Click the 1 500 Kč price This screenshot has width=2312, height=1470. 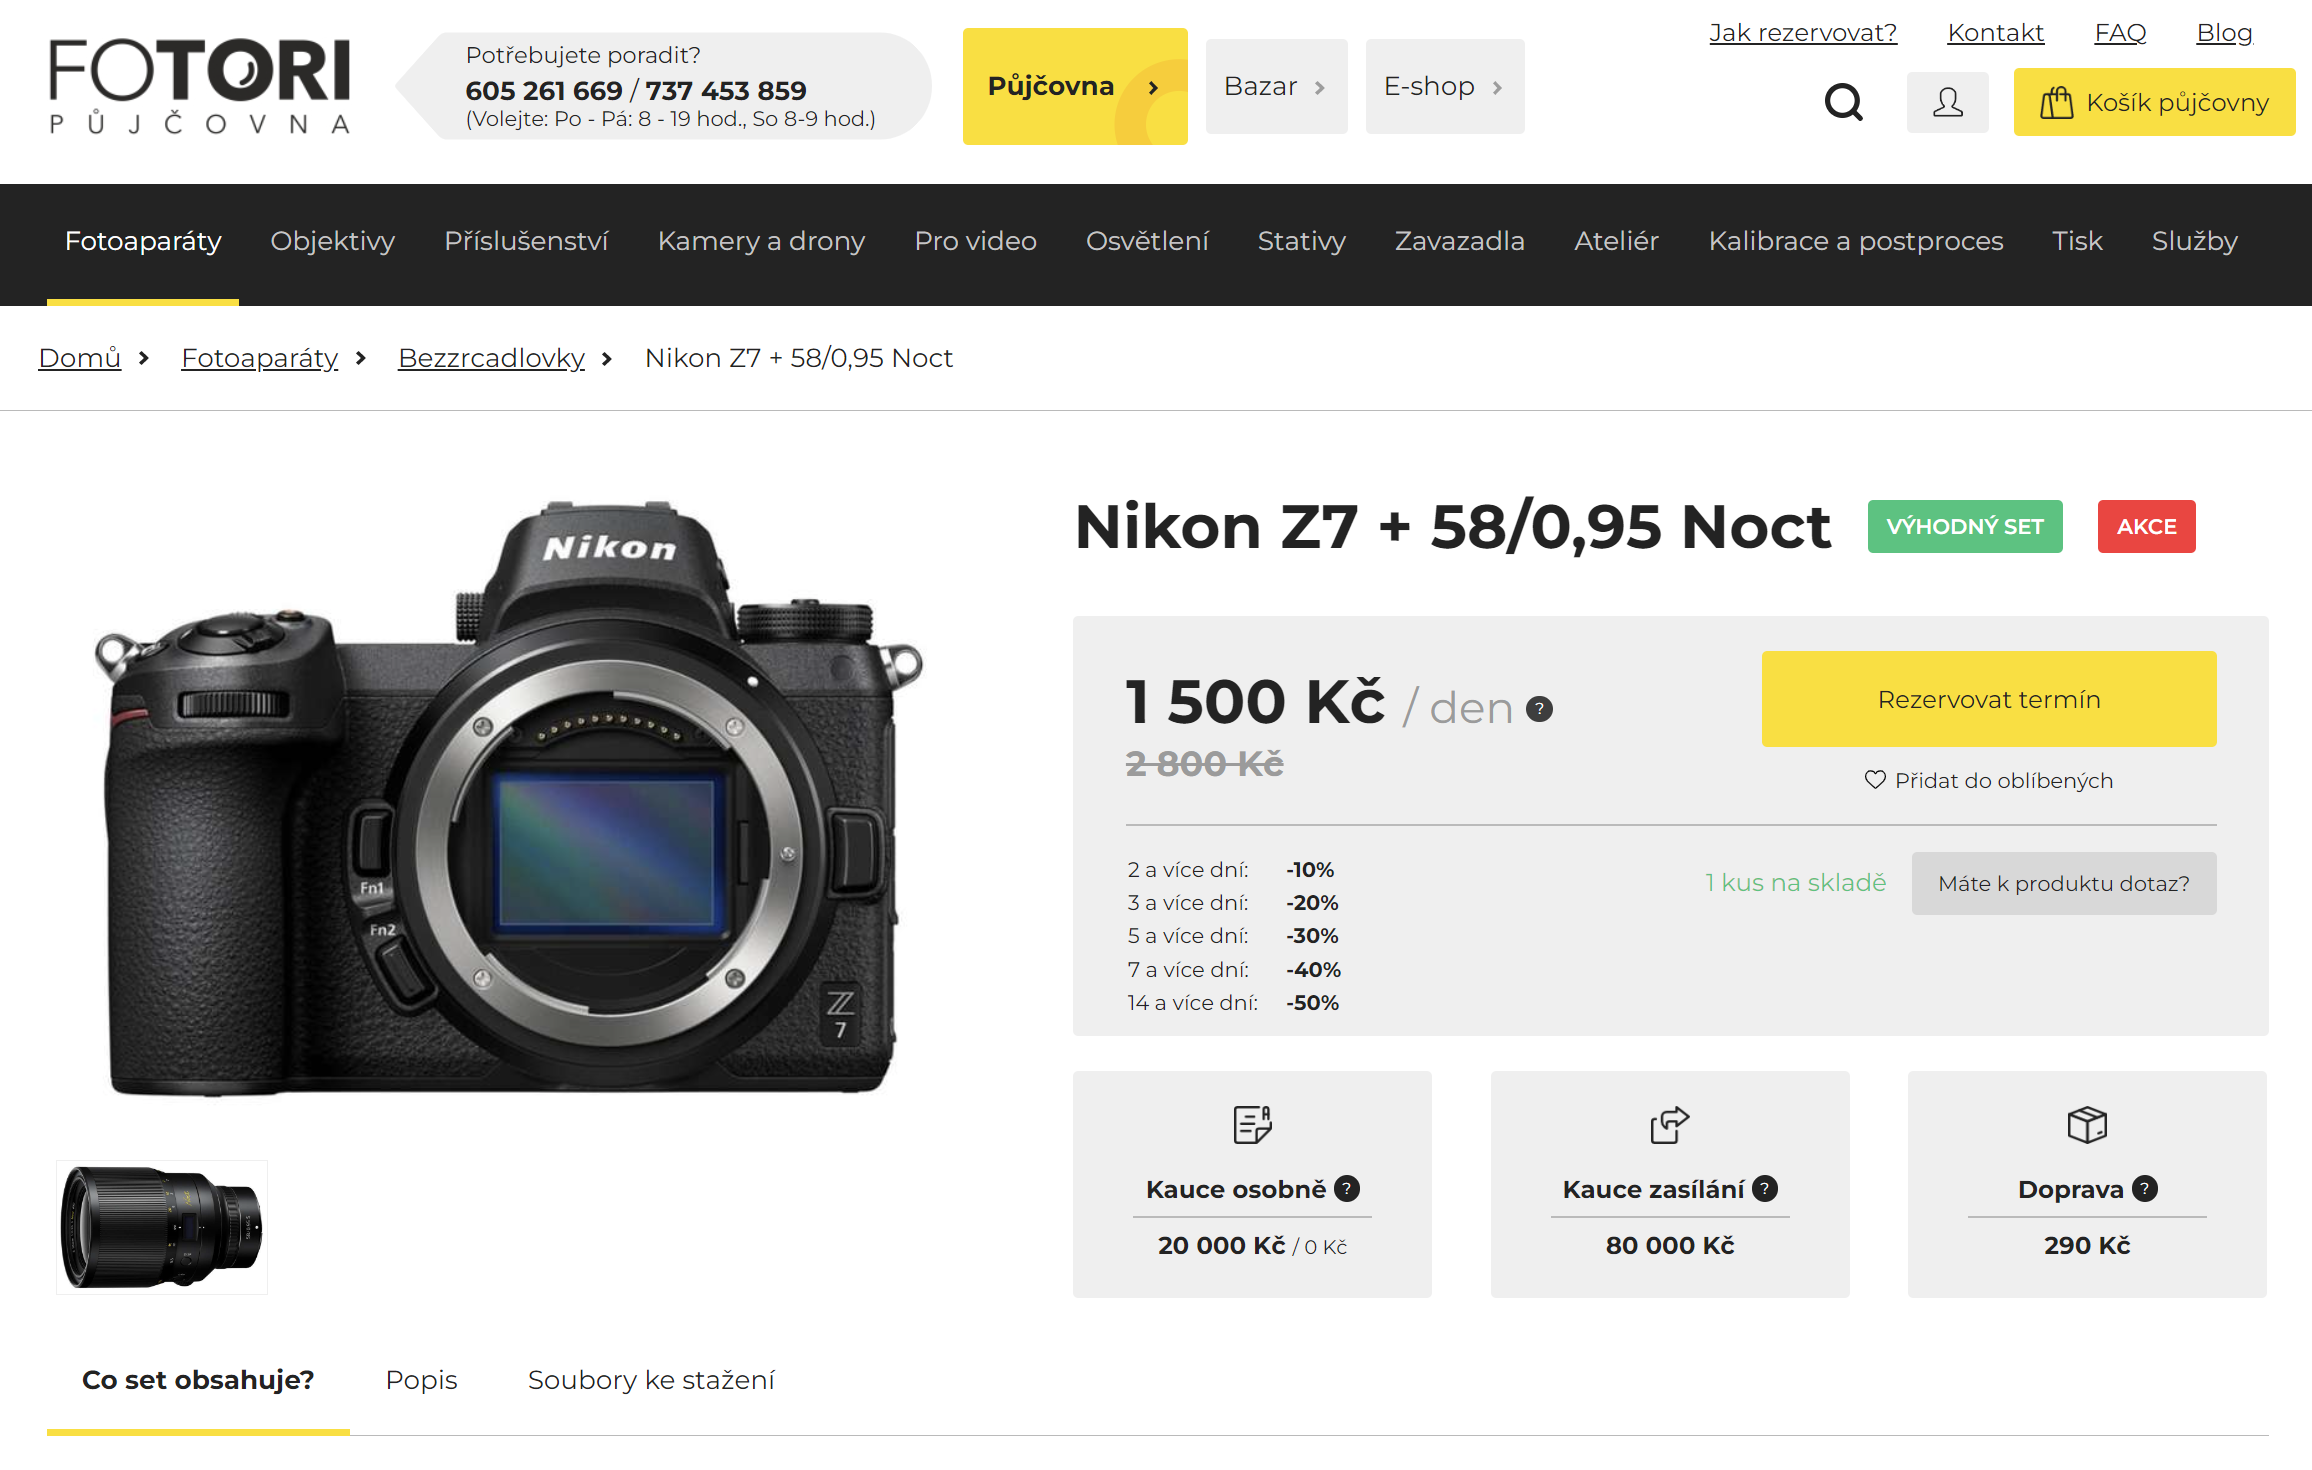[1255, 702]
